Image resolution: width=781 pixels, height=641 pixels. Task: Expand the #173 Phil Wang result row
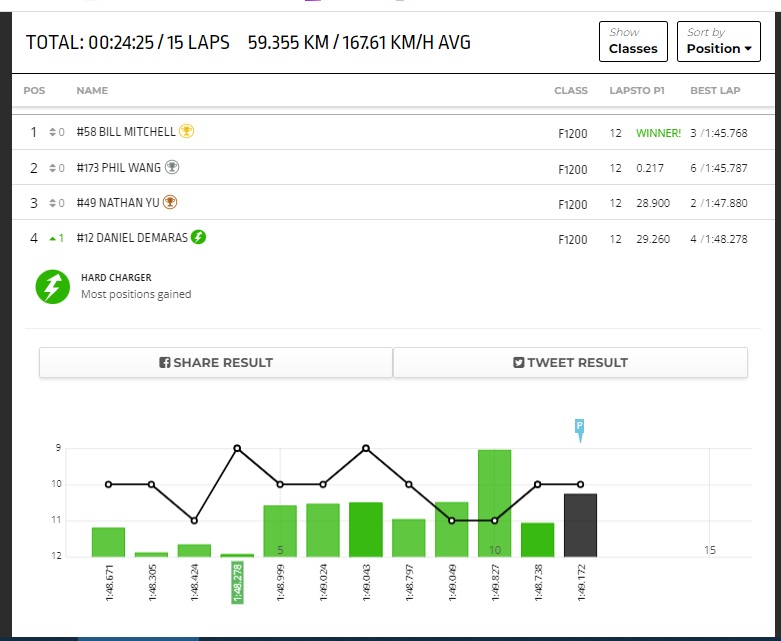(x=393, y=167)
